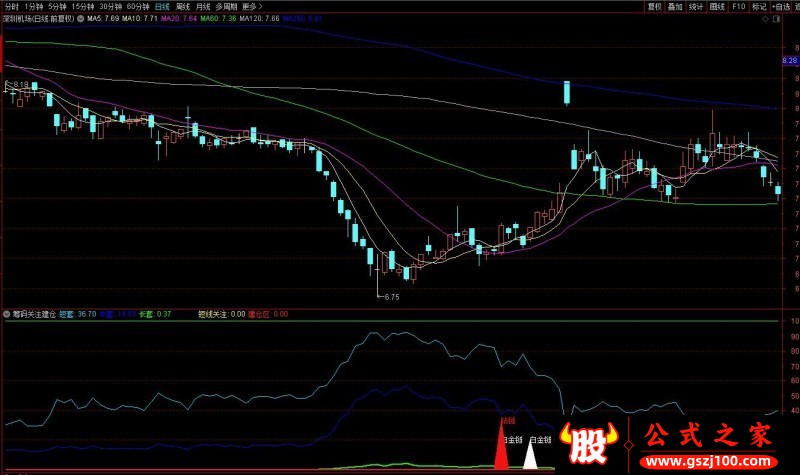
Task: Switch to the 周线 weekly chart tab
Action: (x=183, y=7)
